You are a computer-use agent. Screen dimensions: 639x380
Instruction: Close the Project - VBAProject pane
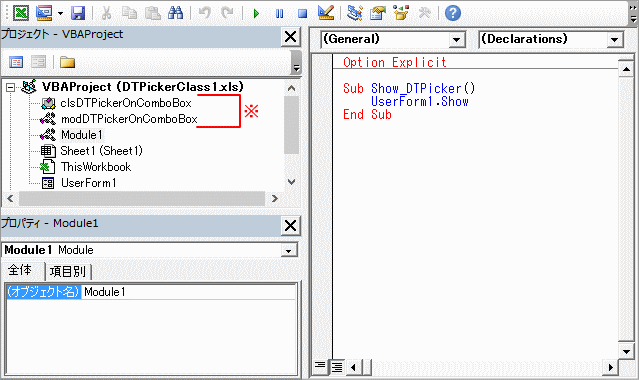coord(291,37)
